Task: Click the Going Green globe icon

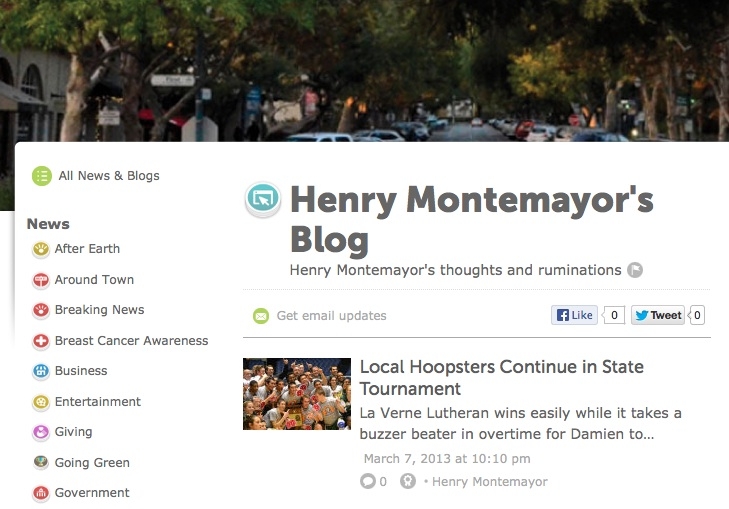Action: click(41, 462)
